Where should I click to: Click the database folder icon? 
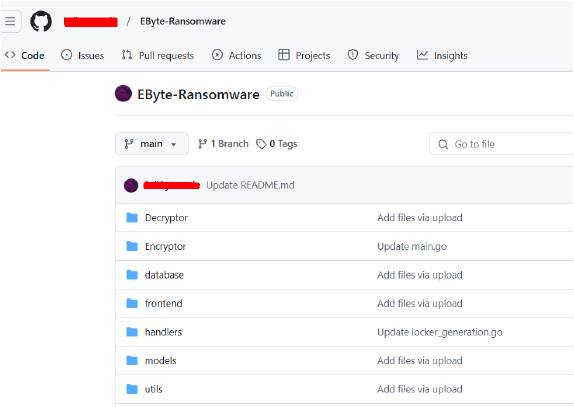pos(132,275)
